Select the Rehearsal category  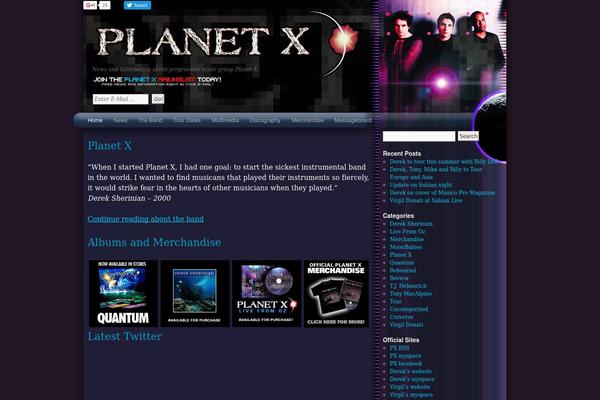pos(403,270)
